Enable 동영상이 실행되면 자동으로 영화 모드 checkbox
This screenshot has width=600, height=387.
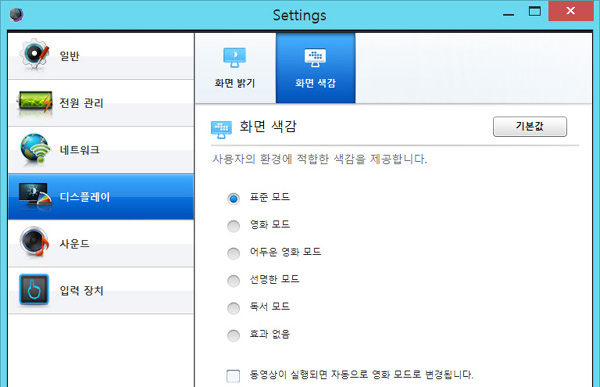(x=233, y=376)
